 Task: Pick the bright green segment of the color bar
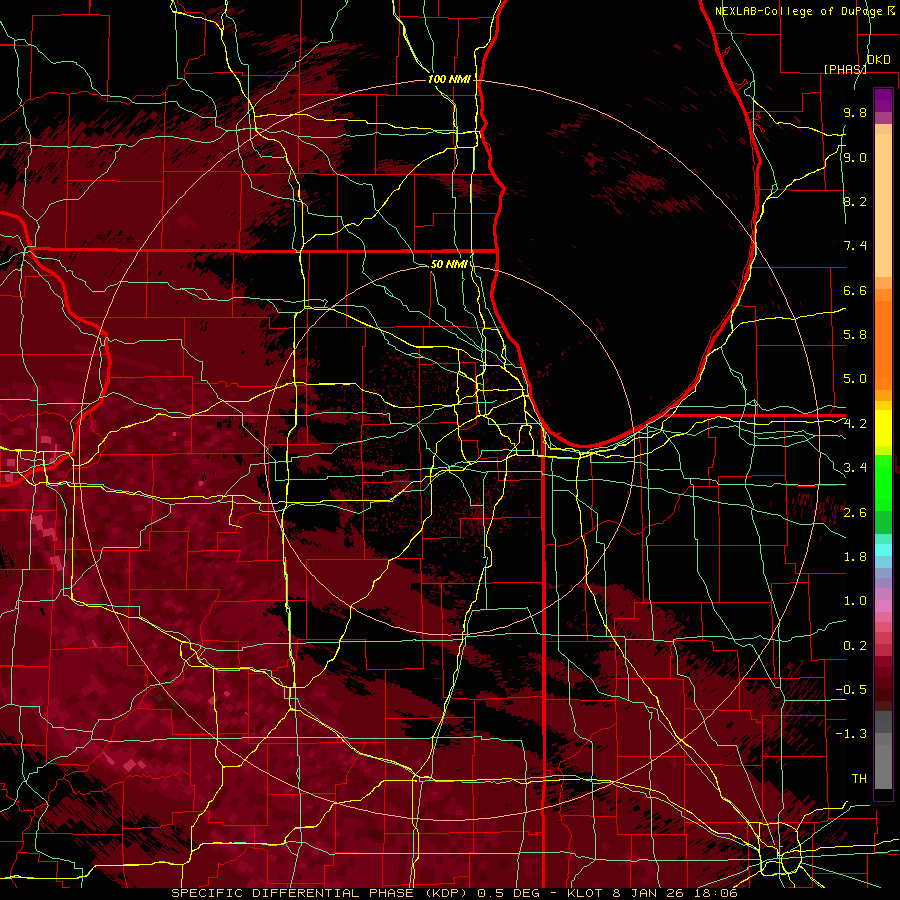(883, 483)
